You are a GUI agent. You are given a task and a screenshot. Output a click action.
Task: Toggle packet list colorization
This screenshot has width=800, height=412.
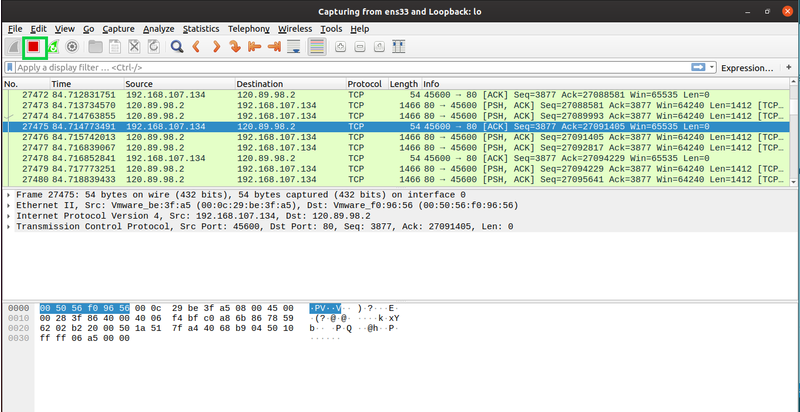pos(317,46)
